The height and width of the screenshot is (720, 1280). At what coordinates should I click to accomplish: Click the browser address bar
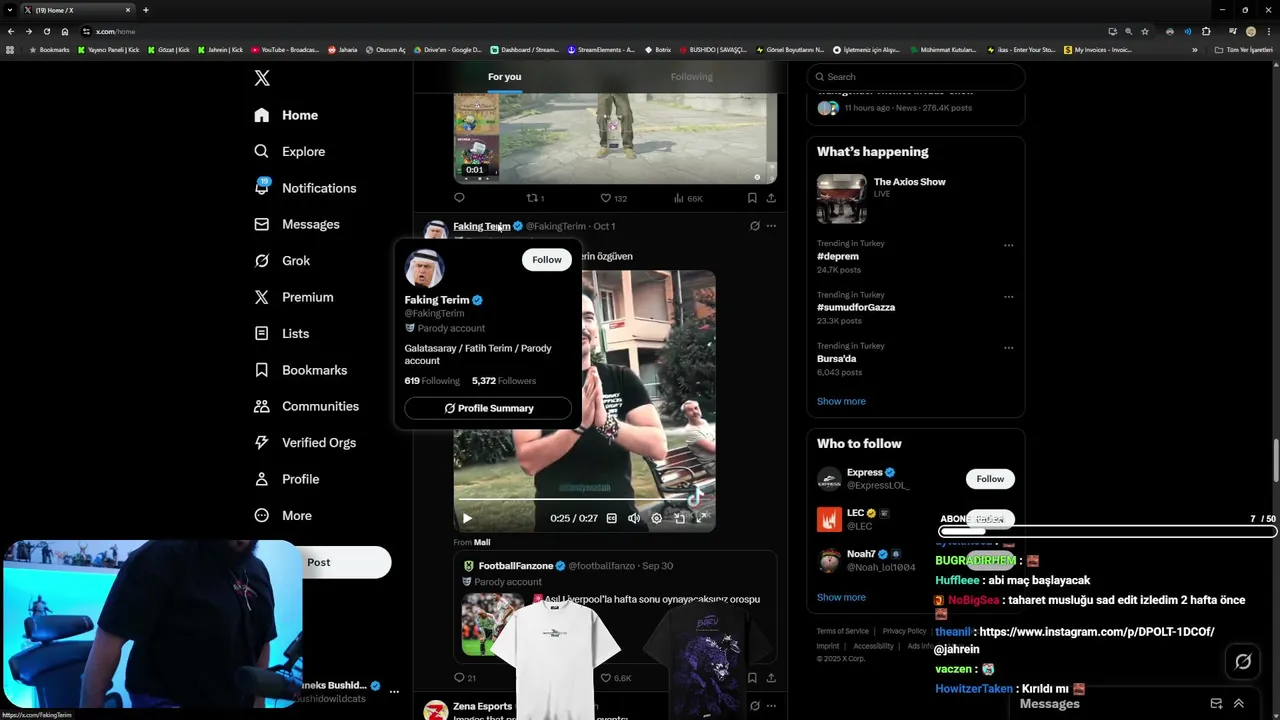pos(590,31)
